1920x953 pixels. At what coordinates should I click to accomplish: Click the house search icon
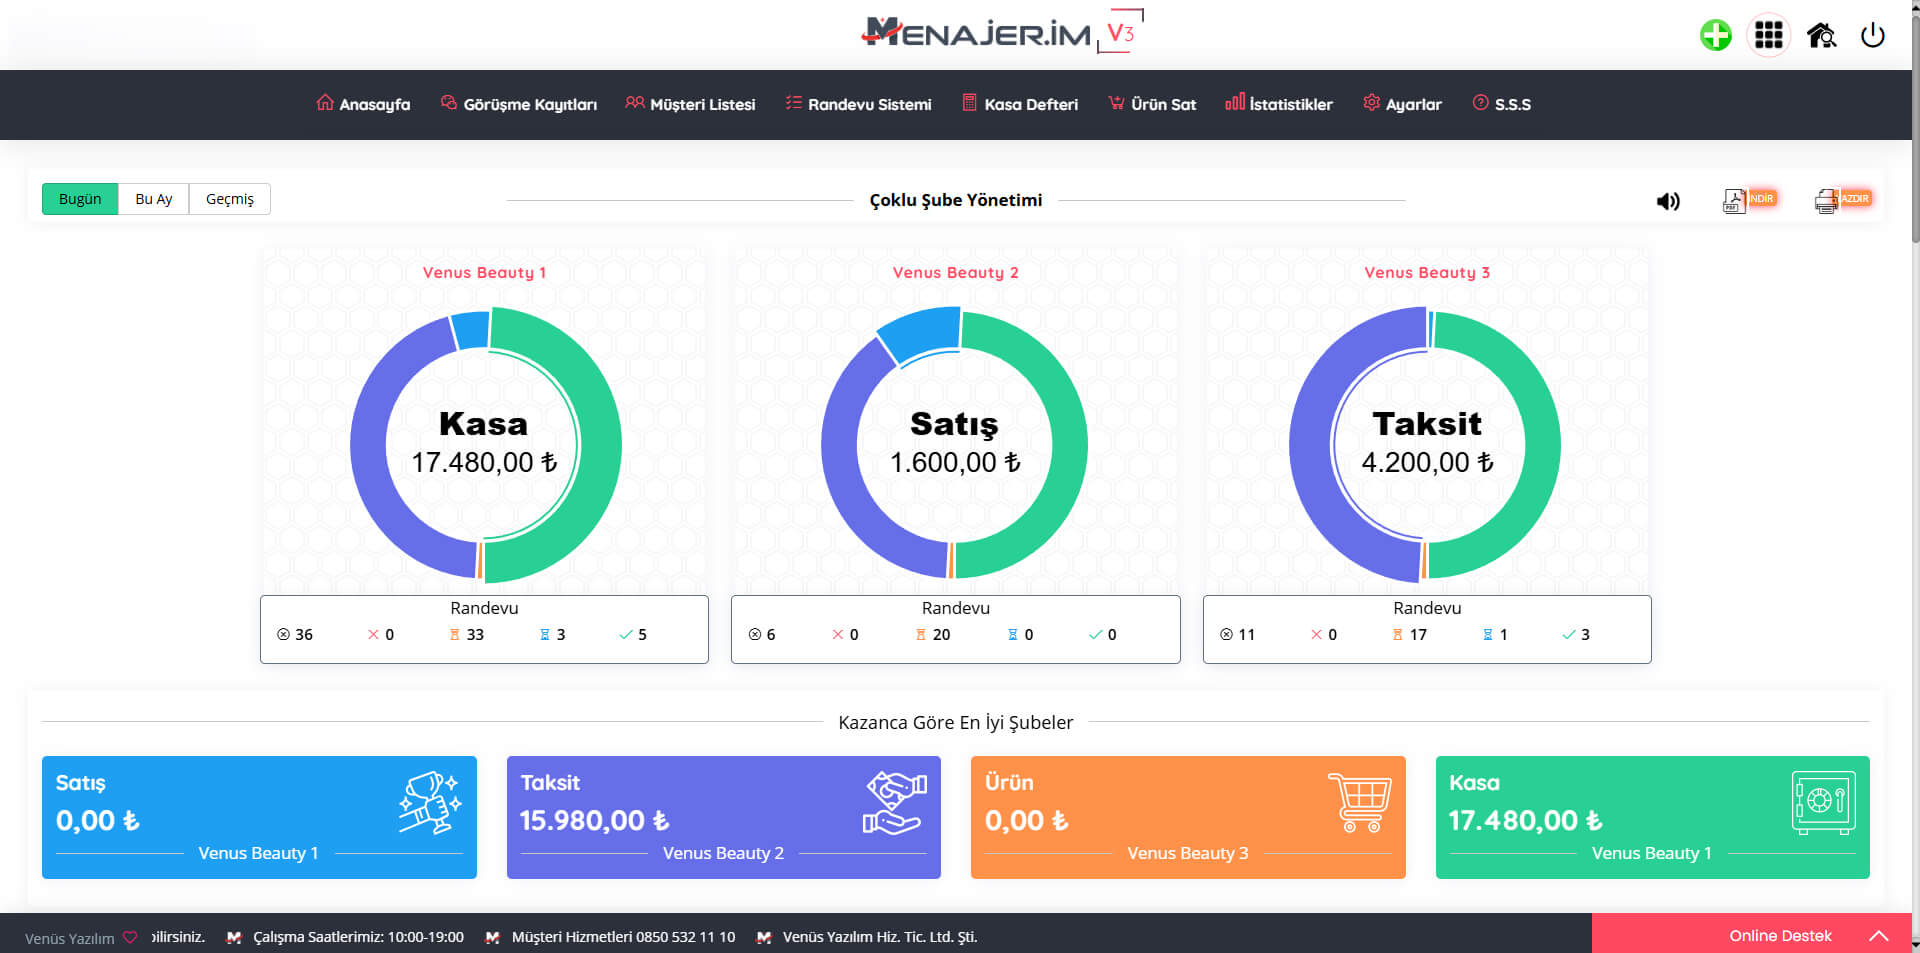point(1821,36)
